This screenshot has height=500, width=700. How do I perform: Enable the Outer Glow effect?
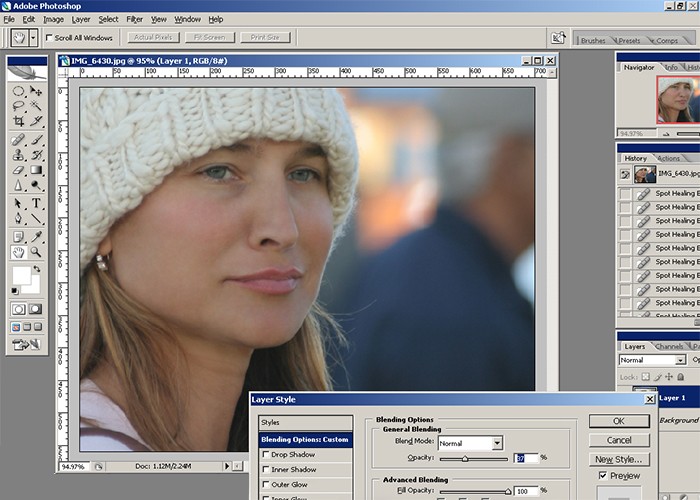[266, 484]
